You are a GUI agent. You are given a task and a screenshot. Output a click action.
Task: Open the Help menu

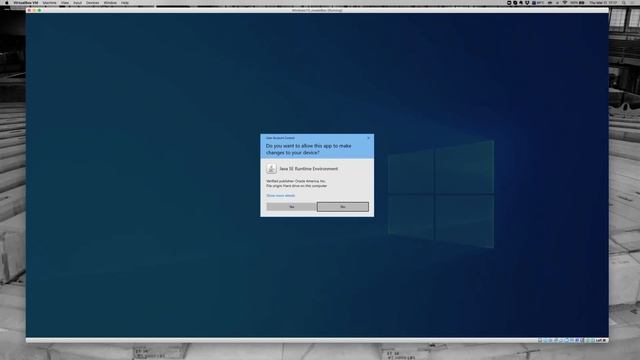(125, 2)
